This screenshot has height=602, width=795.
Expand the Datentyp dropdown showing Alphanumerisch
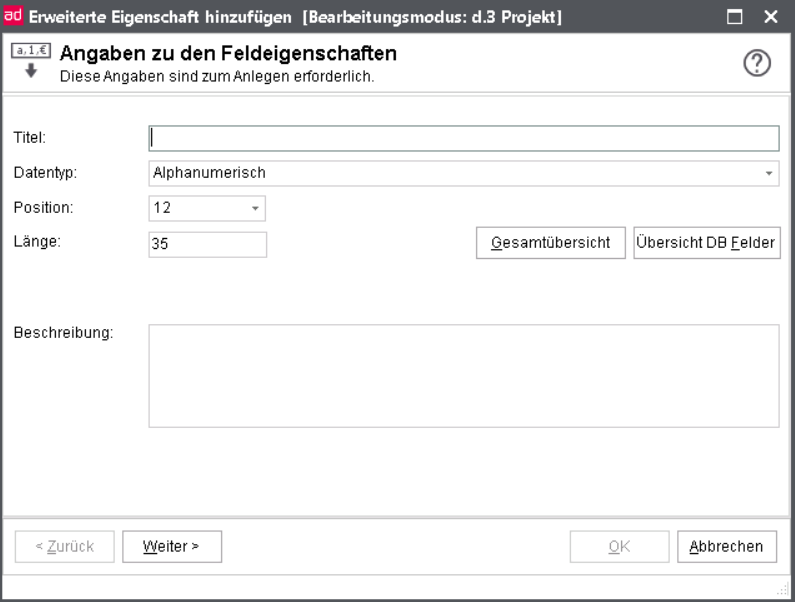[769, 174]
